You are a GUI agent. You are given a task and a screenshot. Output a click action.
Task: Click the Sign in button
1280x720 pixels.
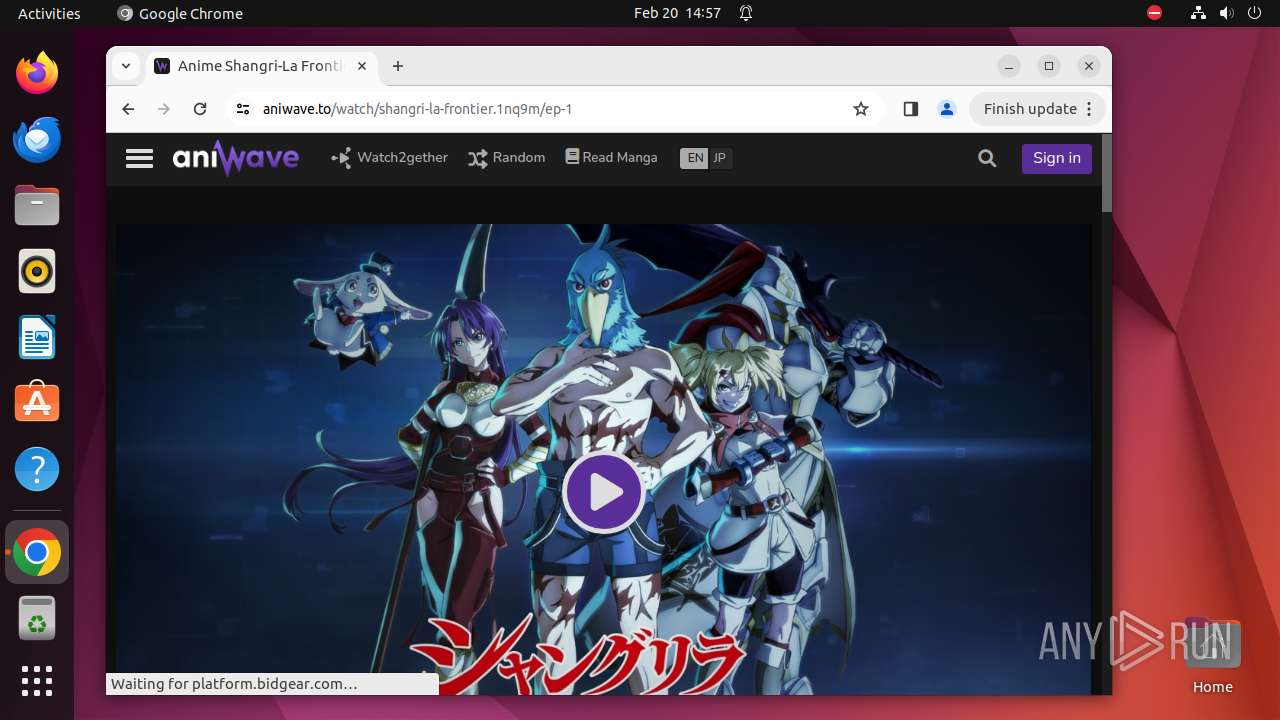[x=1057, y=158]
